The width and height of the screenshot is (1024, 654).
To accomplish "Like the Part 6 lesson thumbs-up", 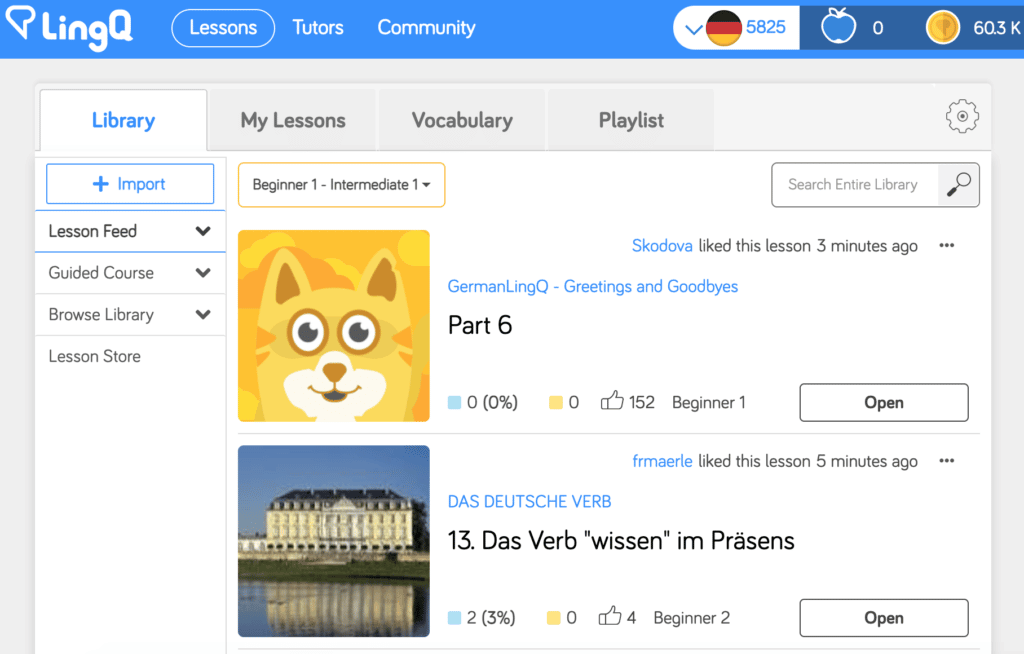I will click(x=611, y=402).
